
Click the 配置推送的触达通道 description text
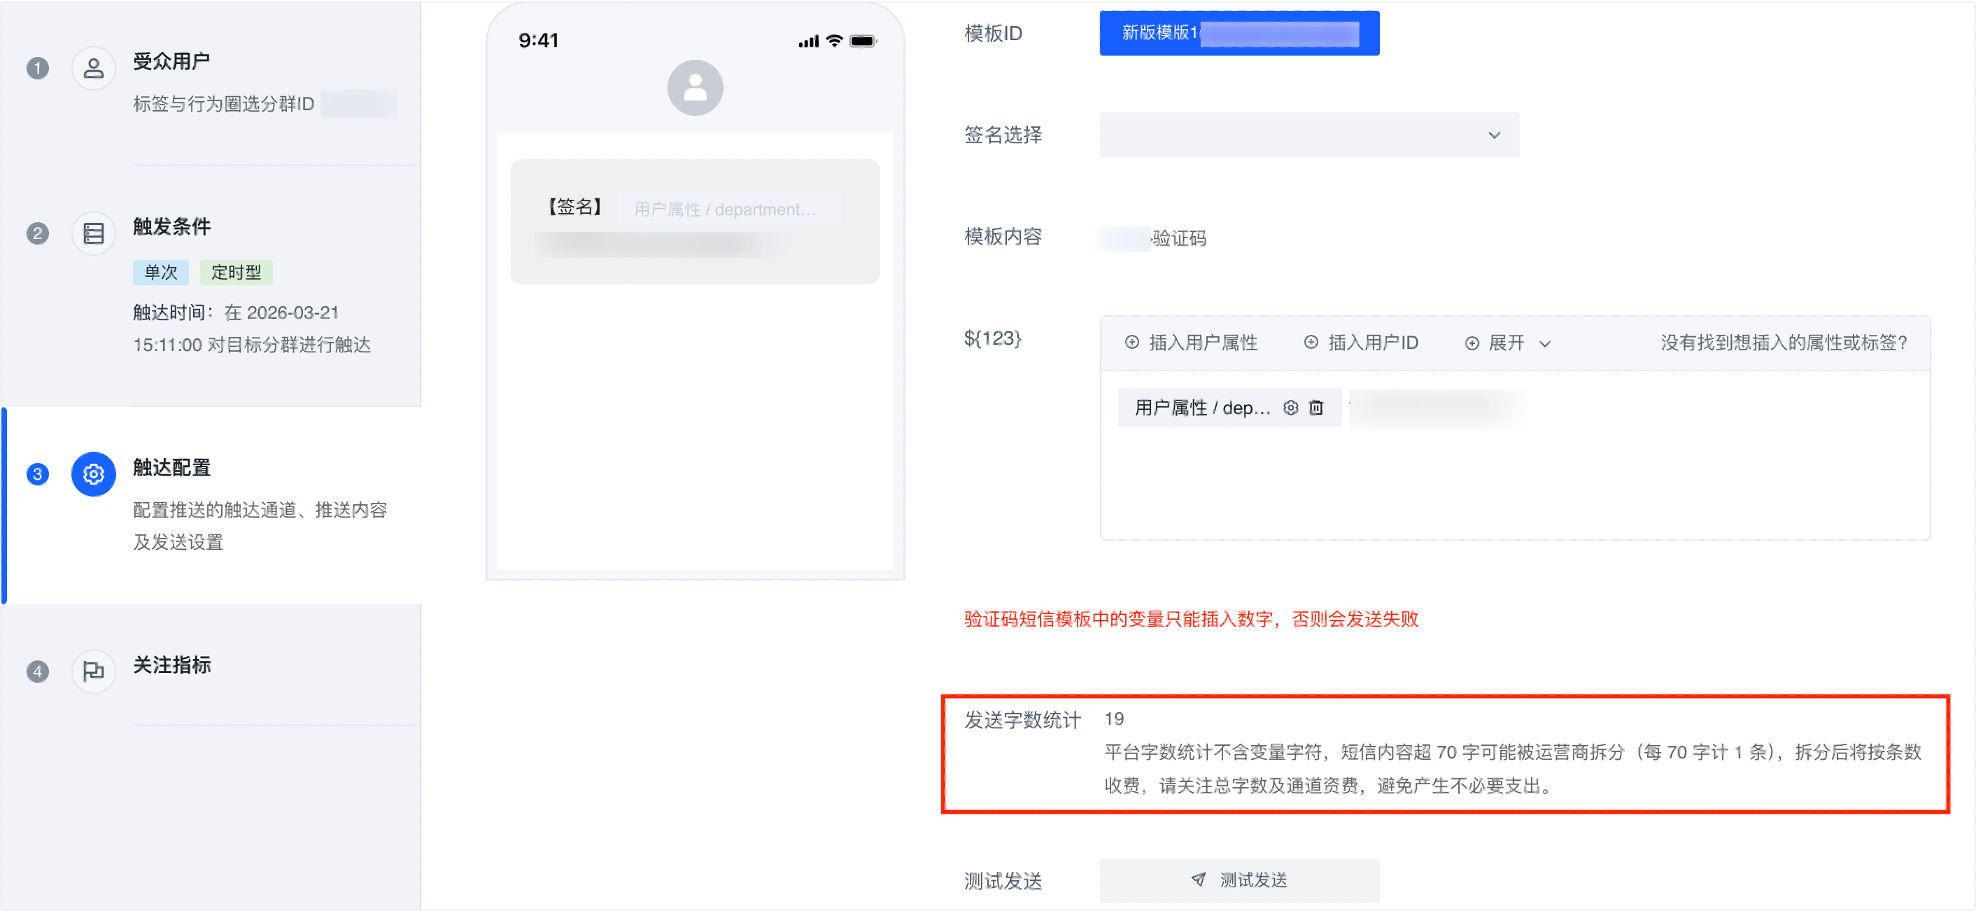(x=260, y=526)
